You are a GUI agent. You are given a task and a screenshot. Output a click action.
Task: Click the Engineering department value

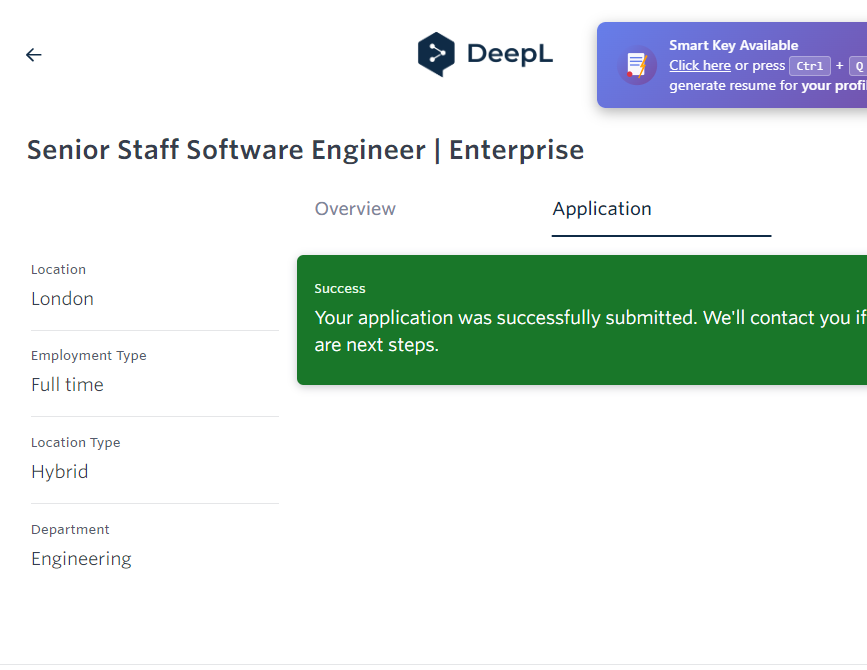81,559
